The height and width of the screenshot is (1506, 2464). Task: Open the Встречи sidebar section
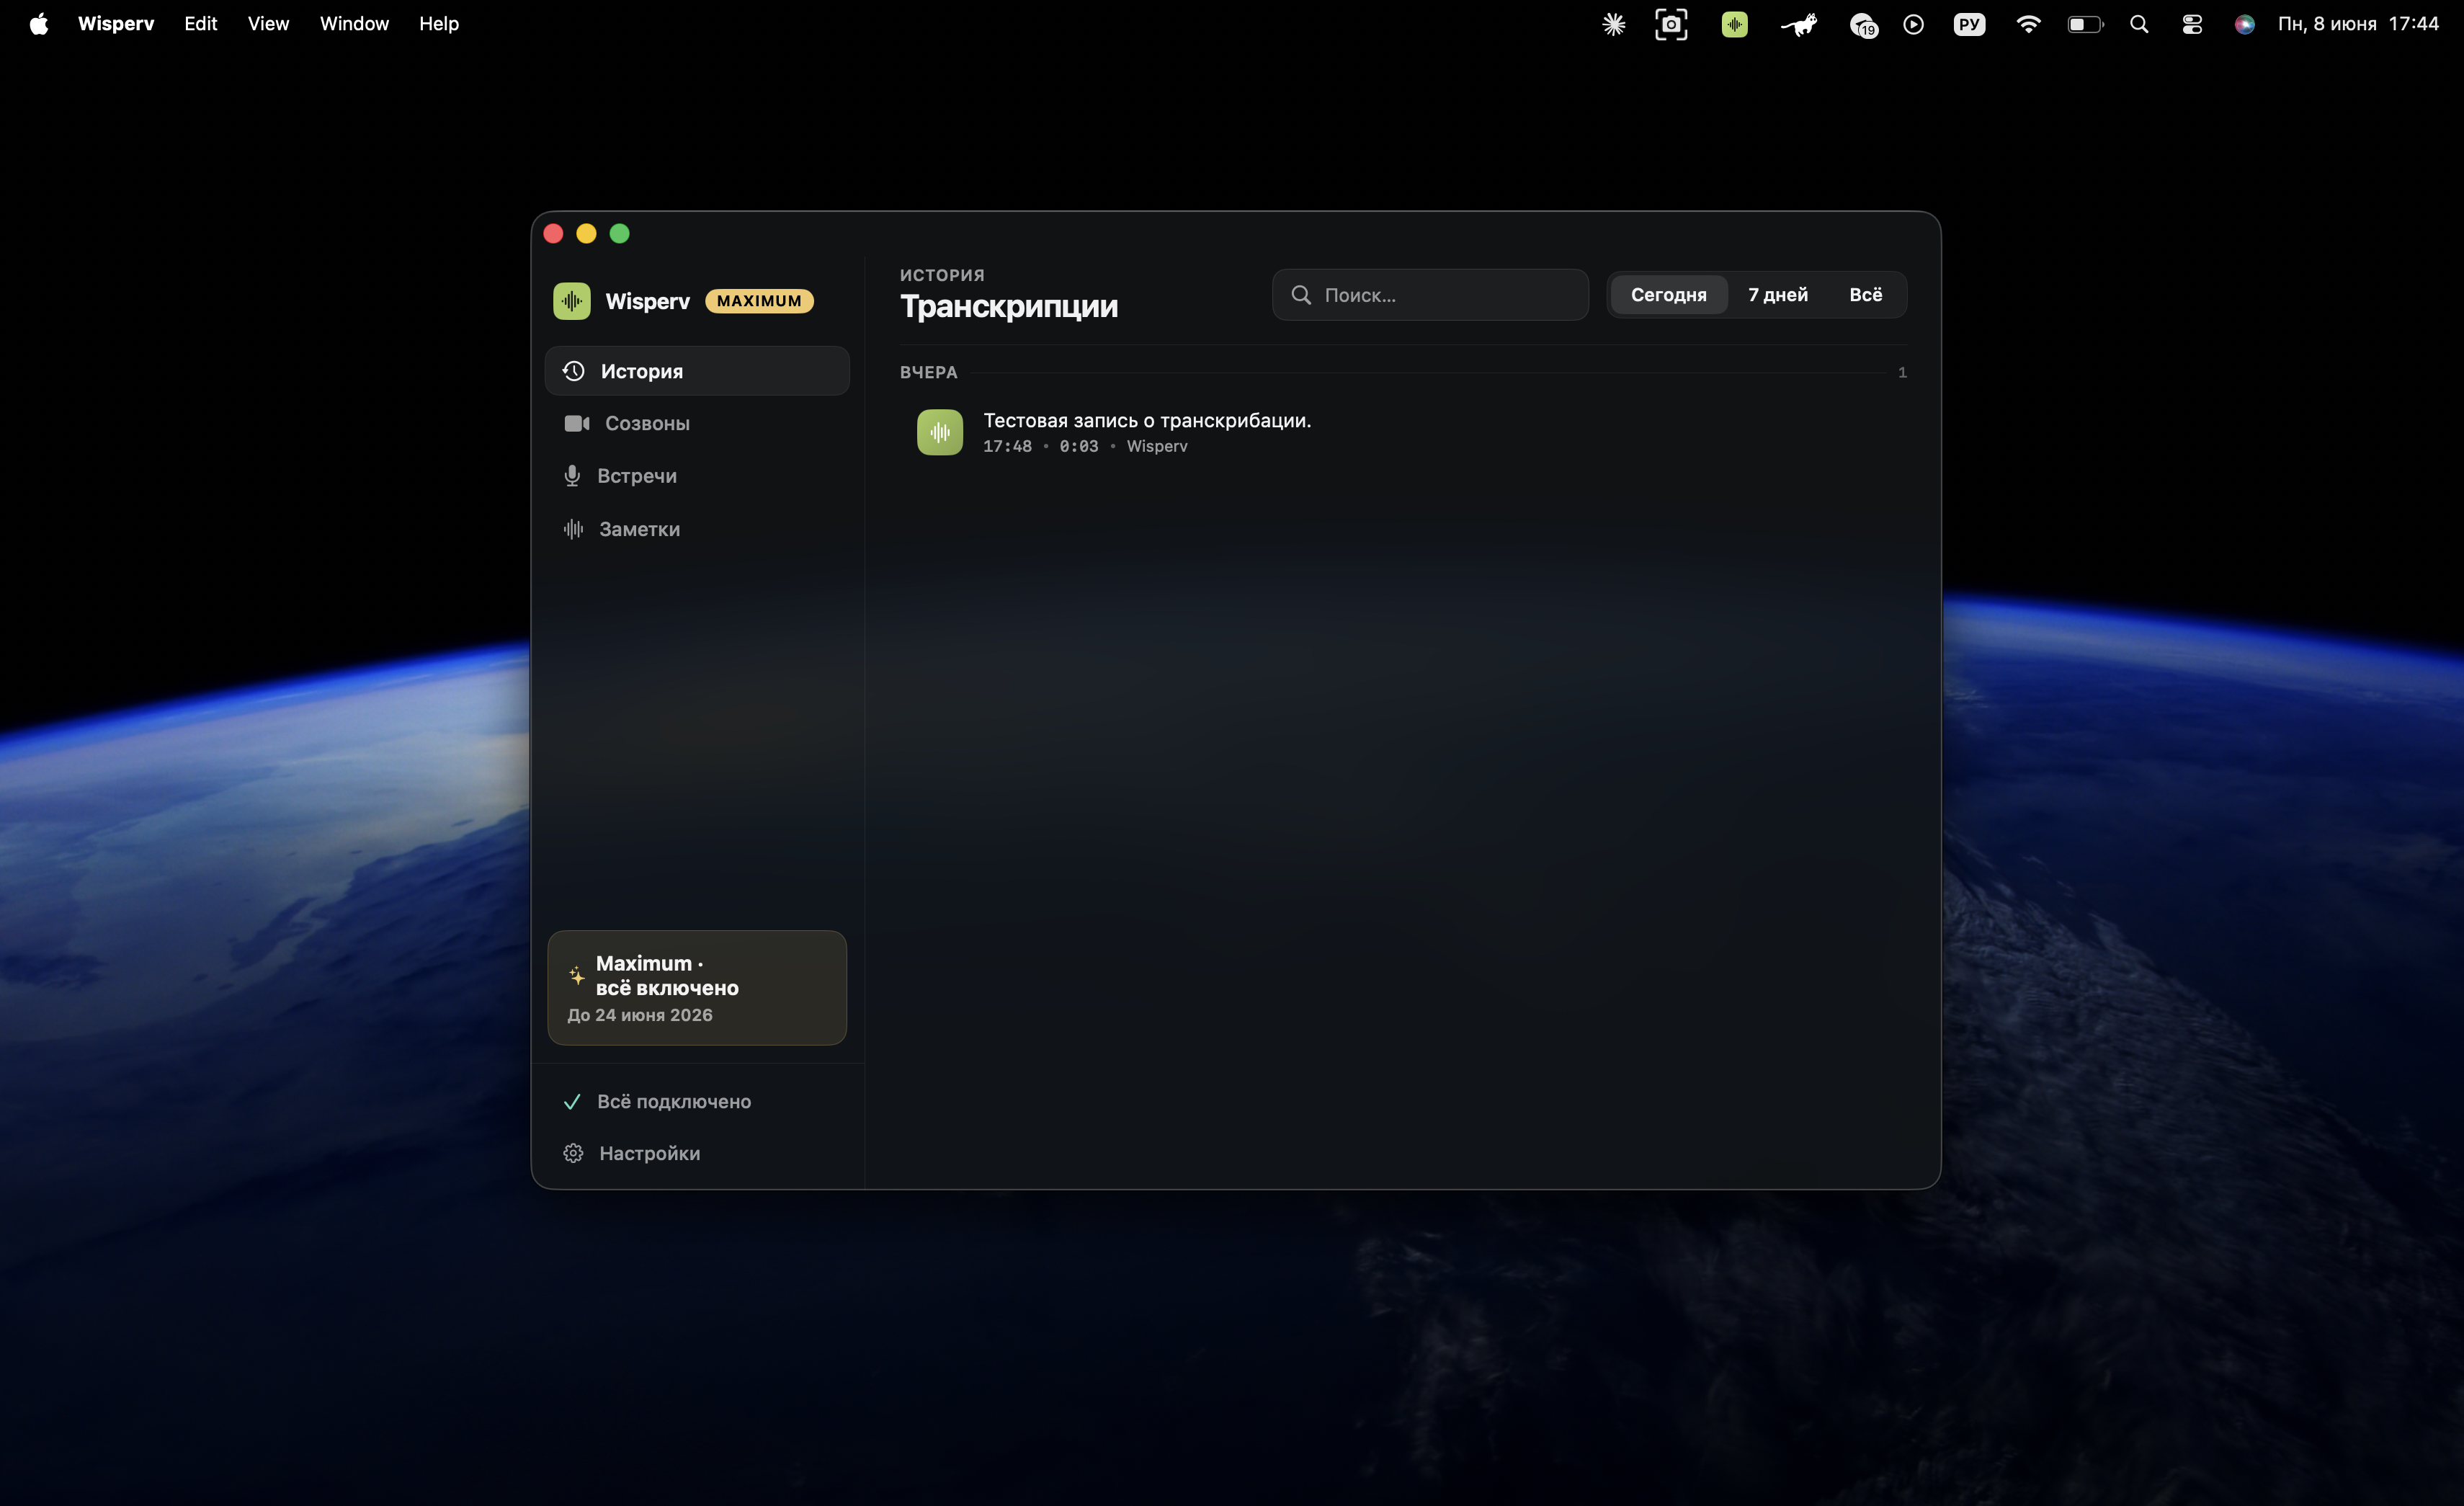pyautogui.click(x=697, y=476)
